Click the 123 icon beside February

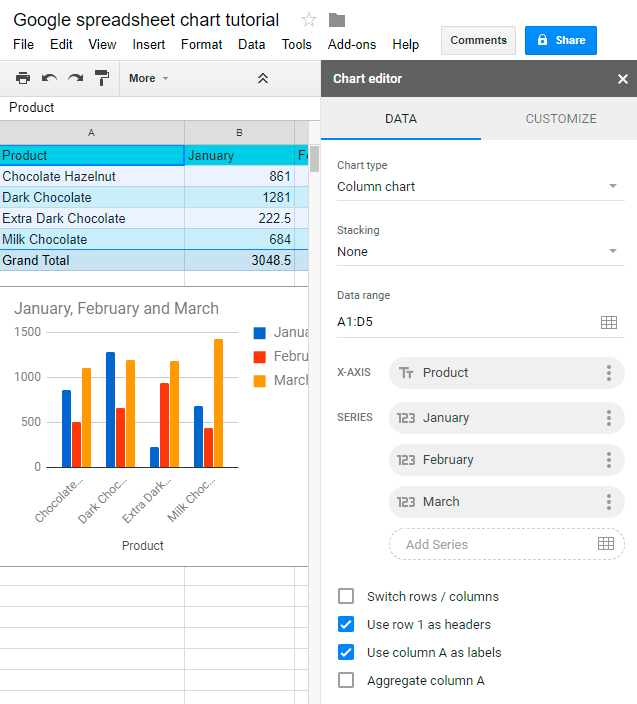(406, 460)
